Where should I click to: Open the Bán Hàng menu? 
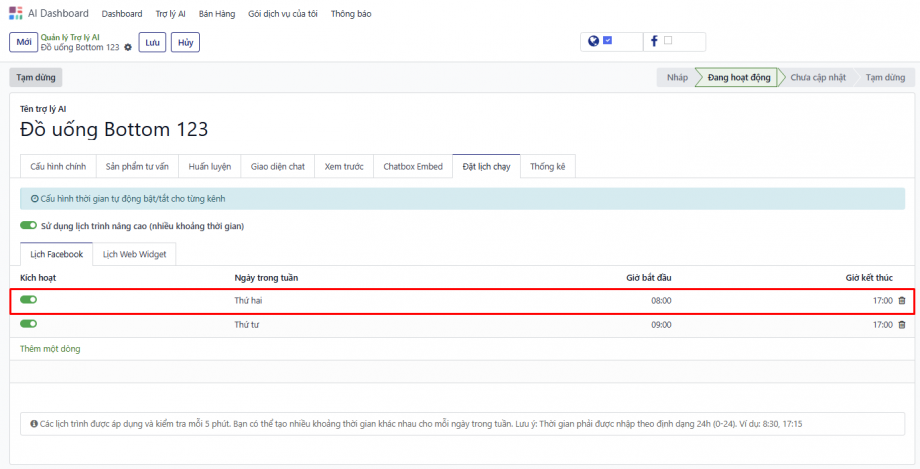tap(215, 14)
